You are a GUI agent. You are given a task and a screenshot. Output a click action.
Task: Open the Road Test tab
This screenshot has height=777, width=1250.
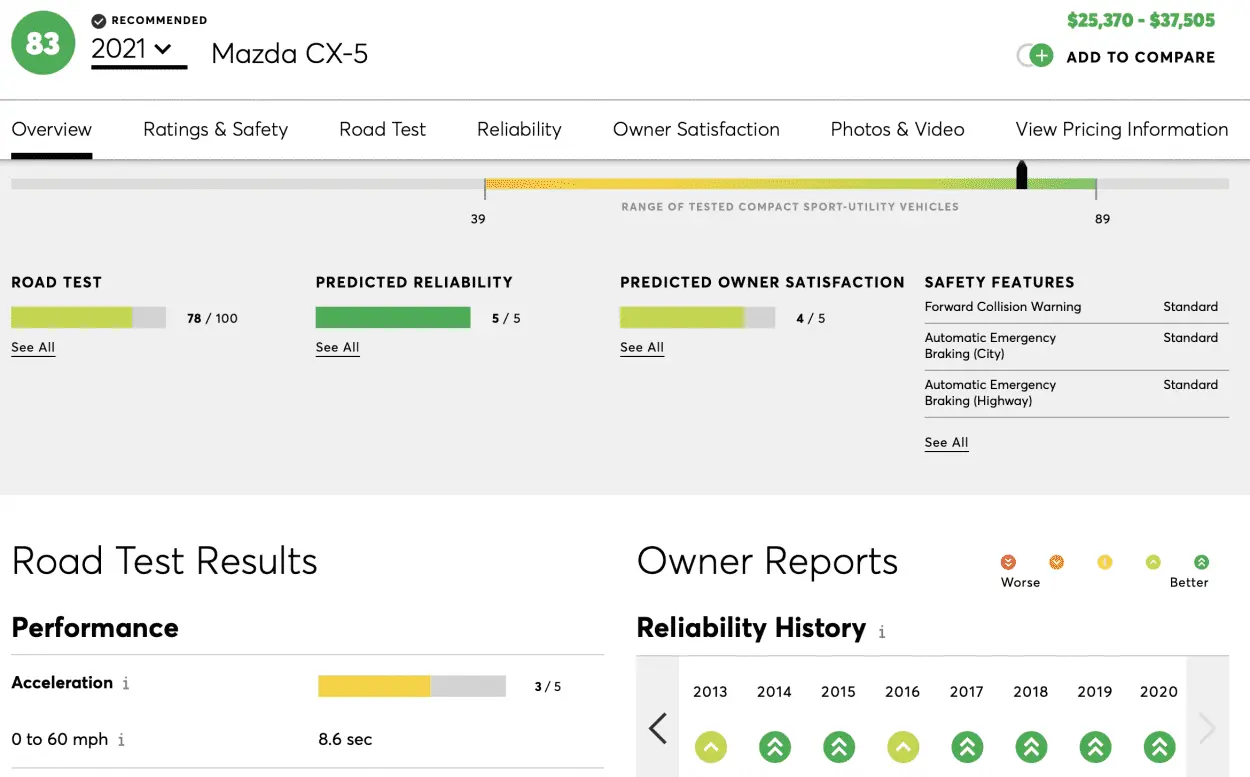(382, 129)
